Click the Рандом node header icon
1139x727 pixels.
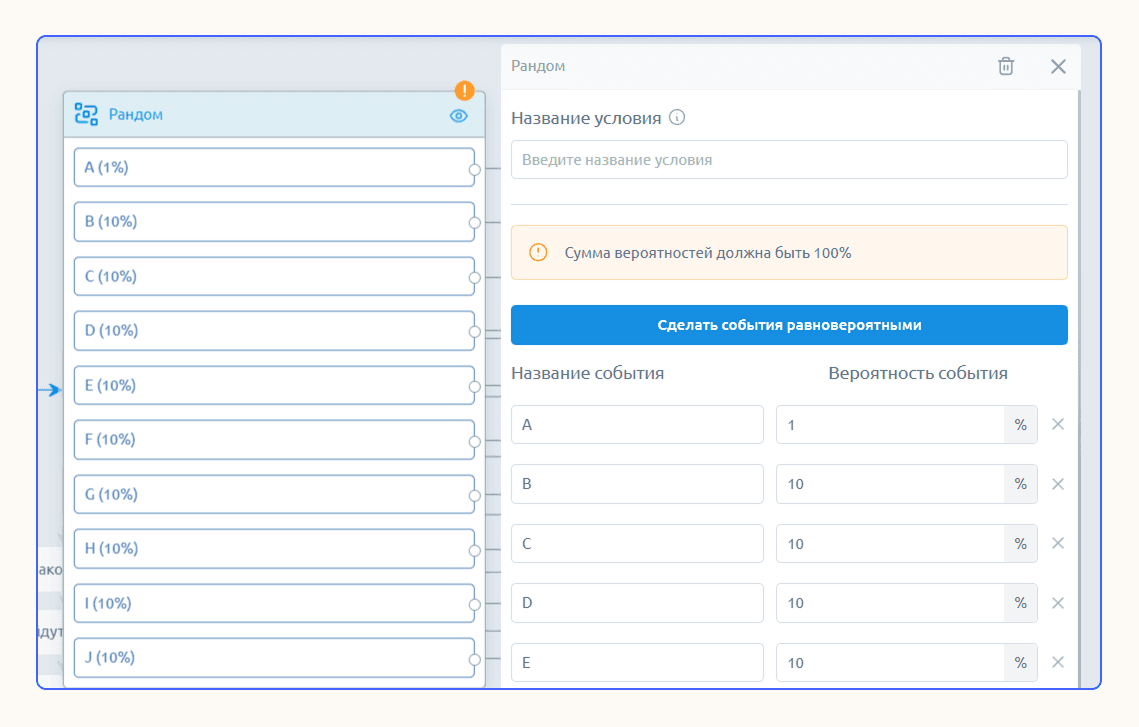[86, 114]
